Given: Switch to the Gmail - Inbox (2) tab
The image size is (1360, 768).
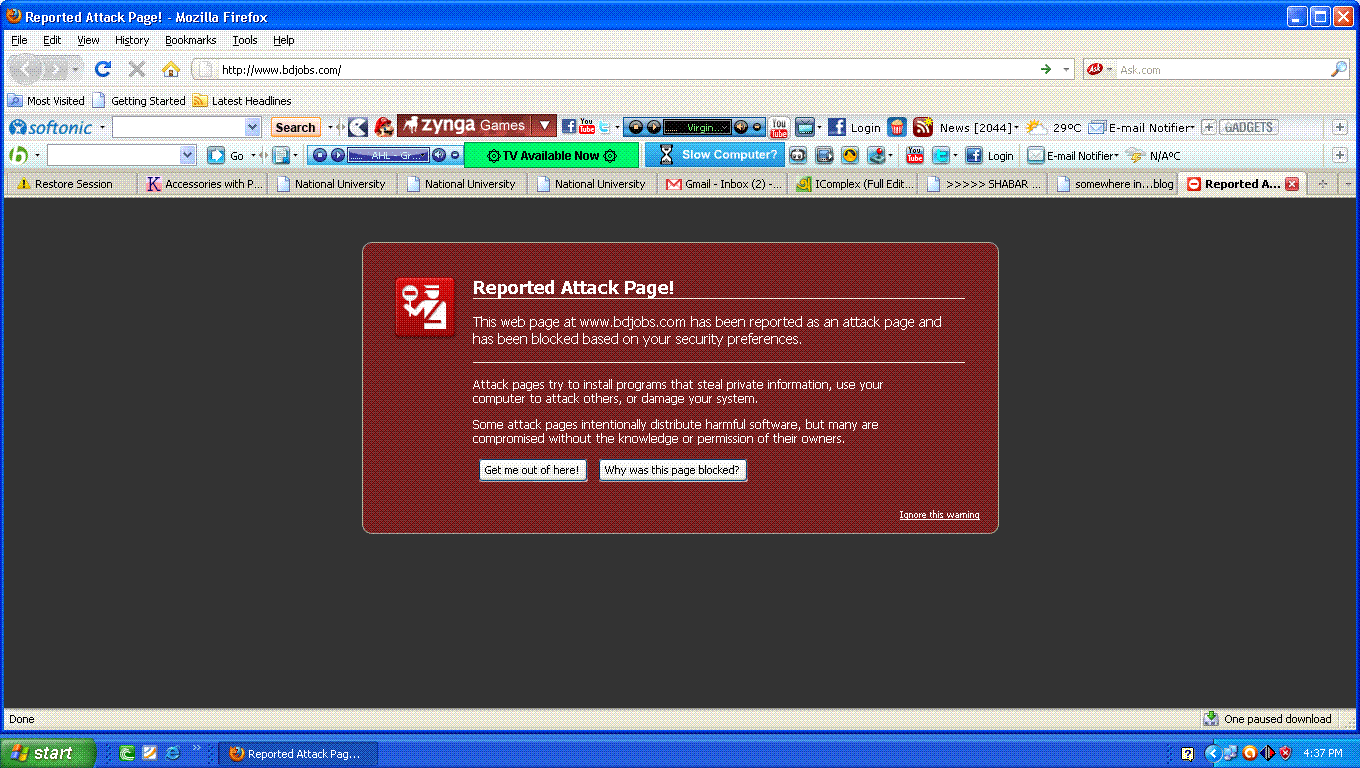Looking at the screenshot, I should tap(723, 184).
